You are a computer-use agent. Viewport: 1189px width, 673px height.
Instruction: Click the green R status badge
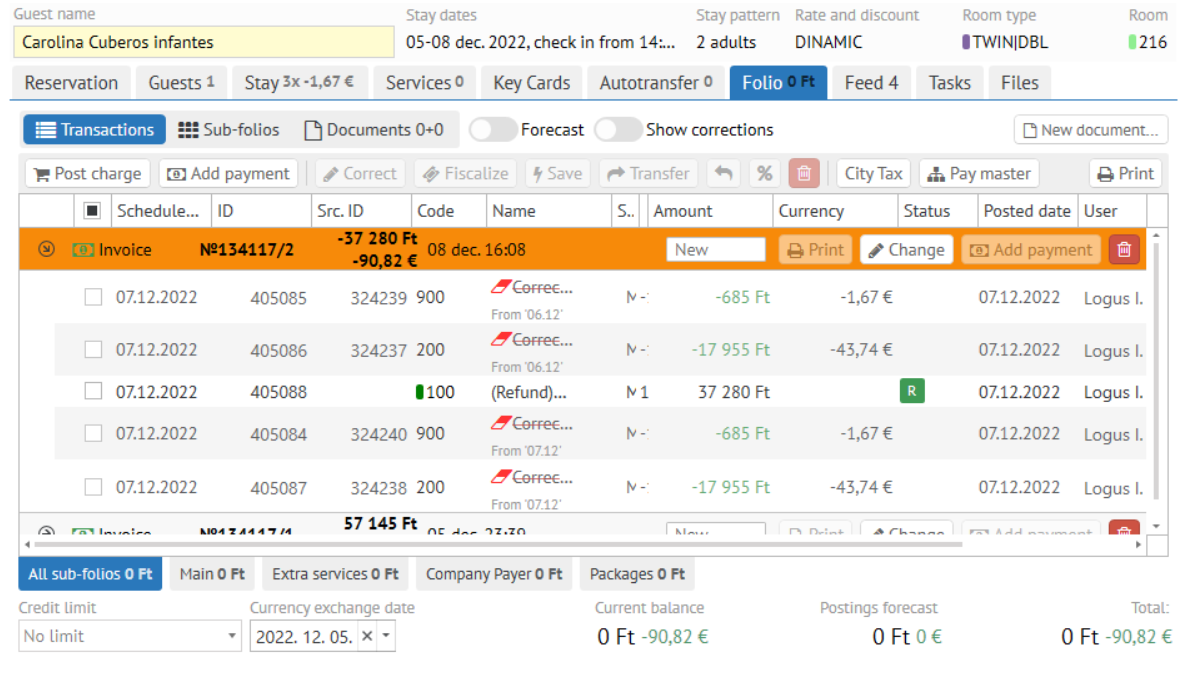pos(912,392)
